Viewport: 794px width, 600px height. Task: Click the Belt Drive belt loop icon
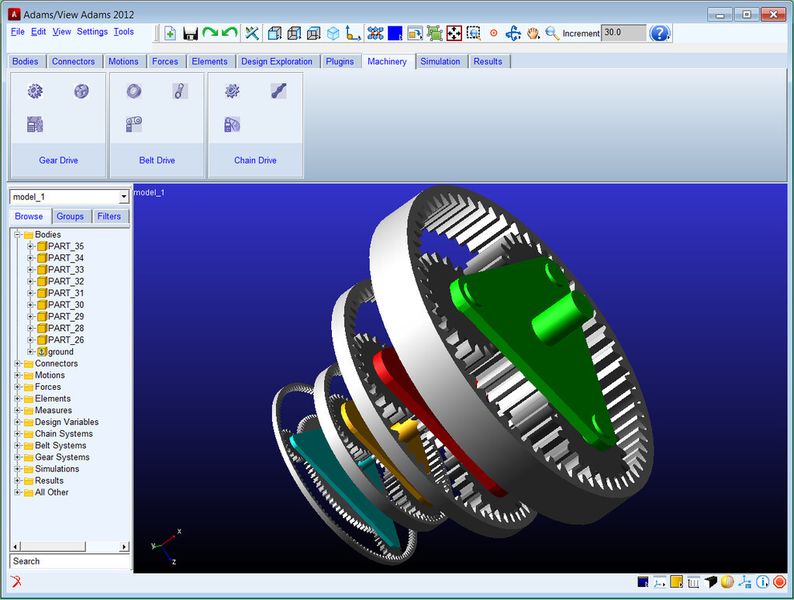click(x=180, y=91)
